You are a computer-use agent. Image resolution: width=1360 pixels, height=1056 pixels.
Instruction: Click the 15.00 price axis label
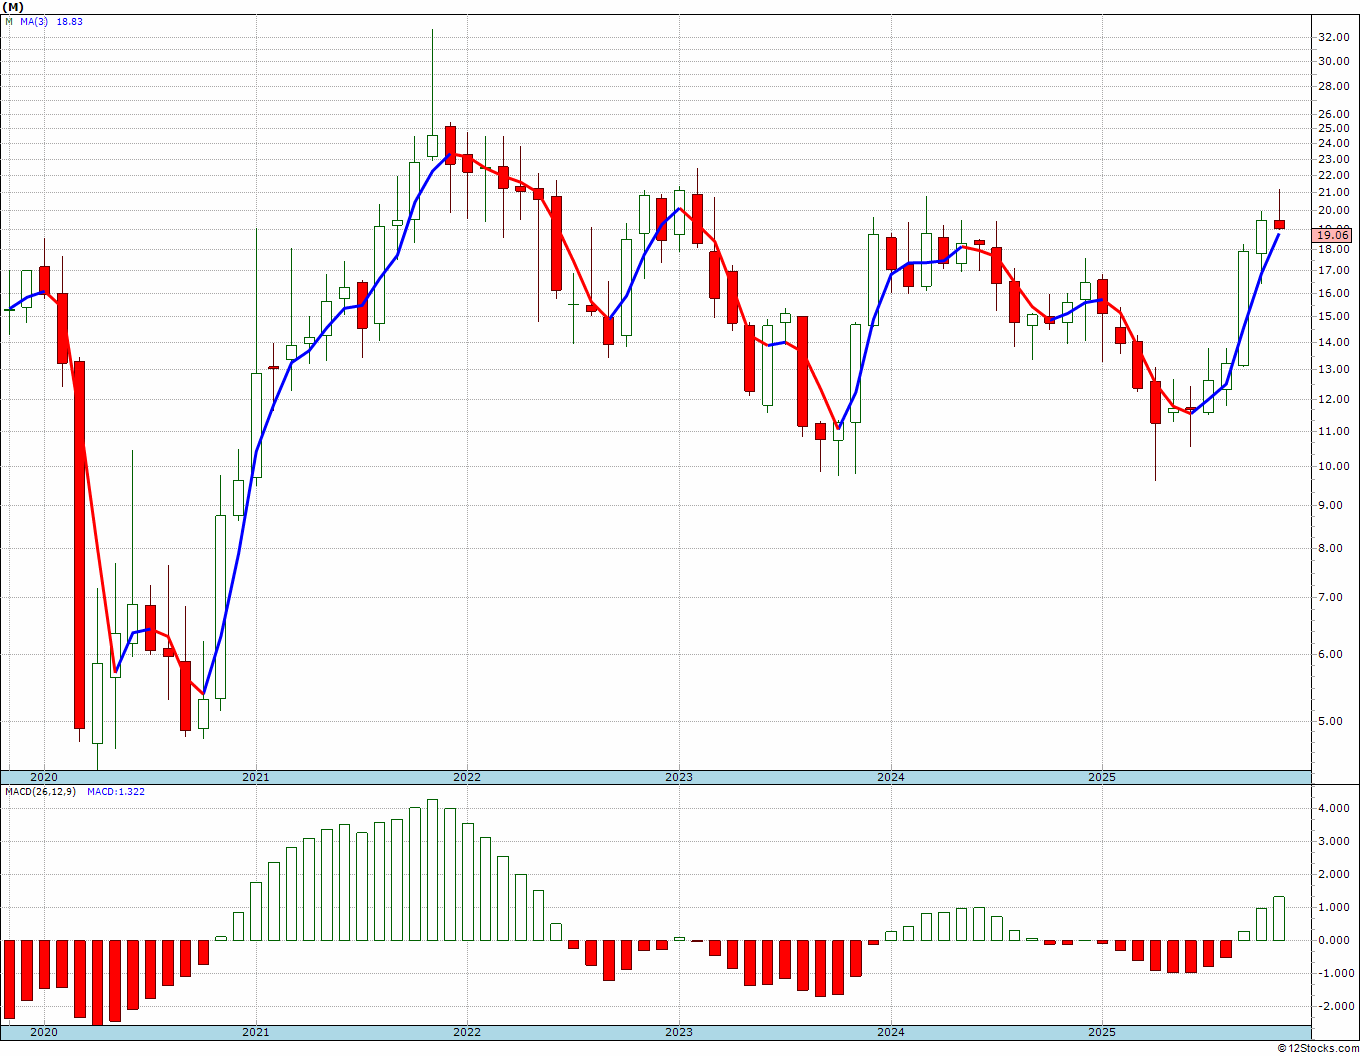click(1333, 316)
